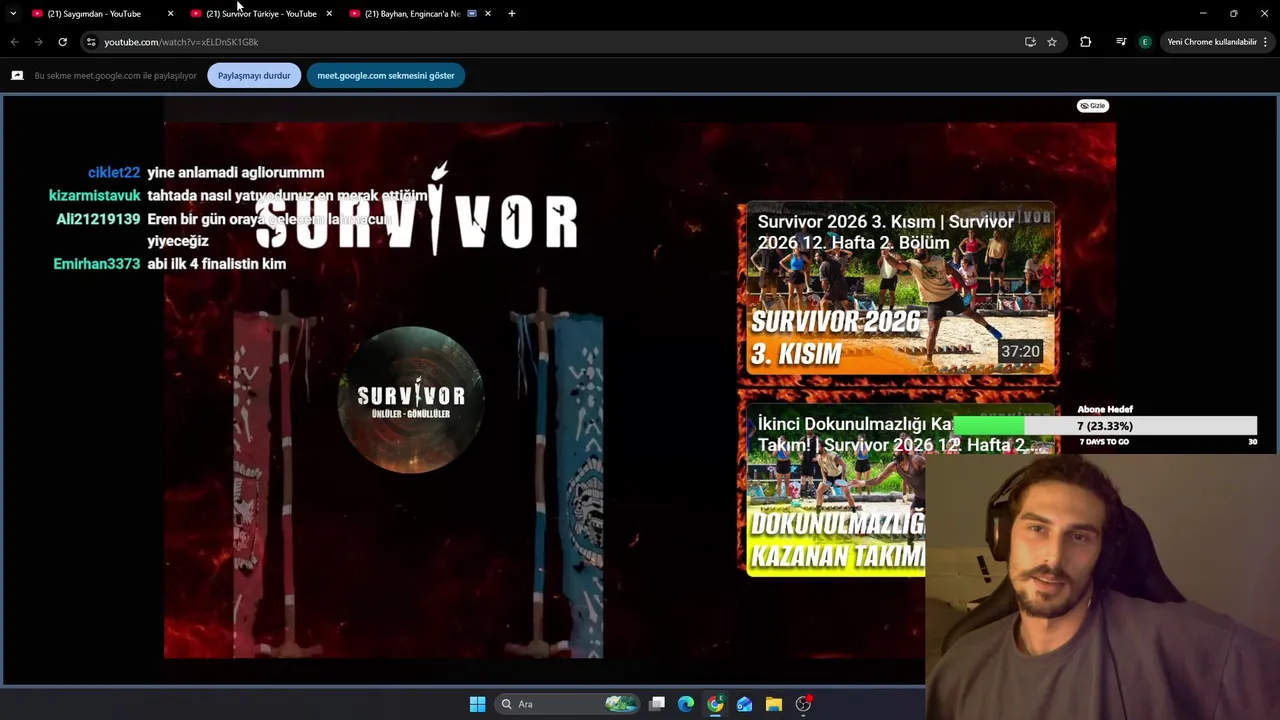Reload the YouTube page
The width and height of the screenshot is (1280, 720).
[x=62, y=42]
